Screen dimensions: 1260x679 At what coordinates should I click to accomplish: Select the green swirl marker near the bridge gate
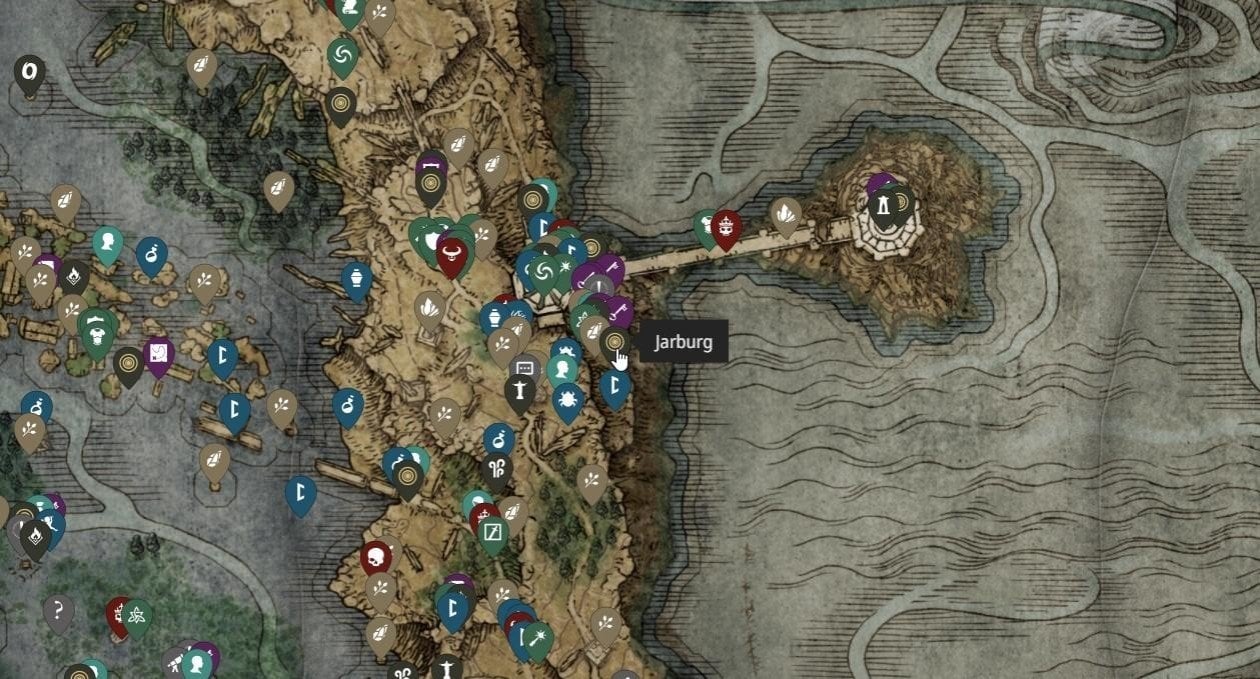tap(544, 271)
